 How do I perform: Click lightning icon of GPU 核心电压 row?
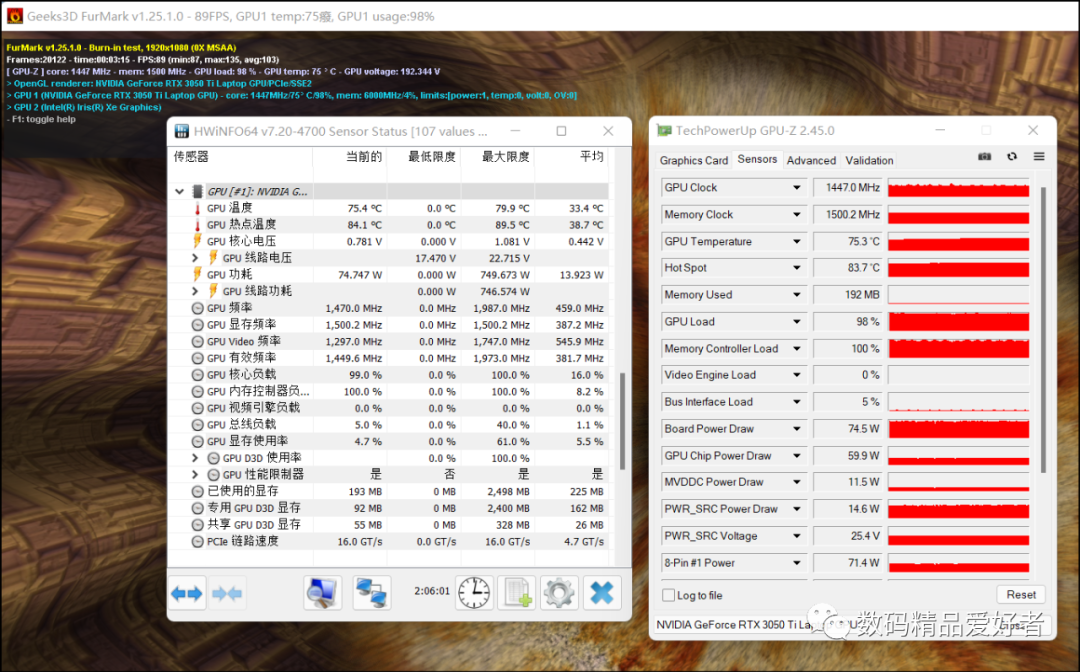pos(197,241)
